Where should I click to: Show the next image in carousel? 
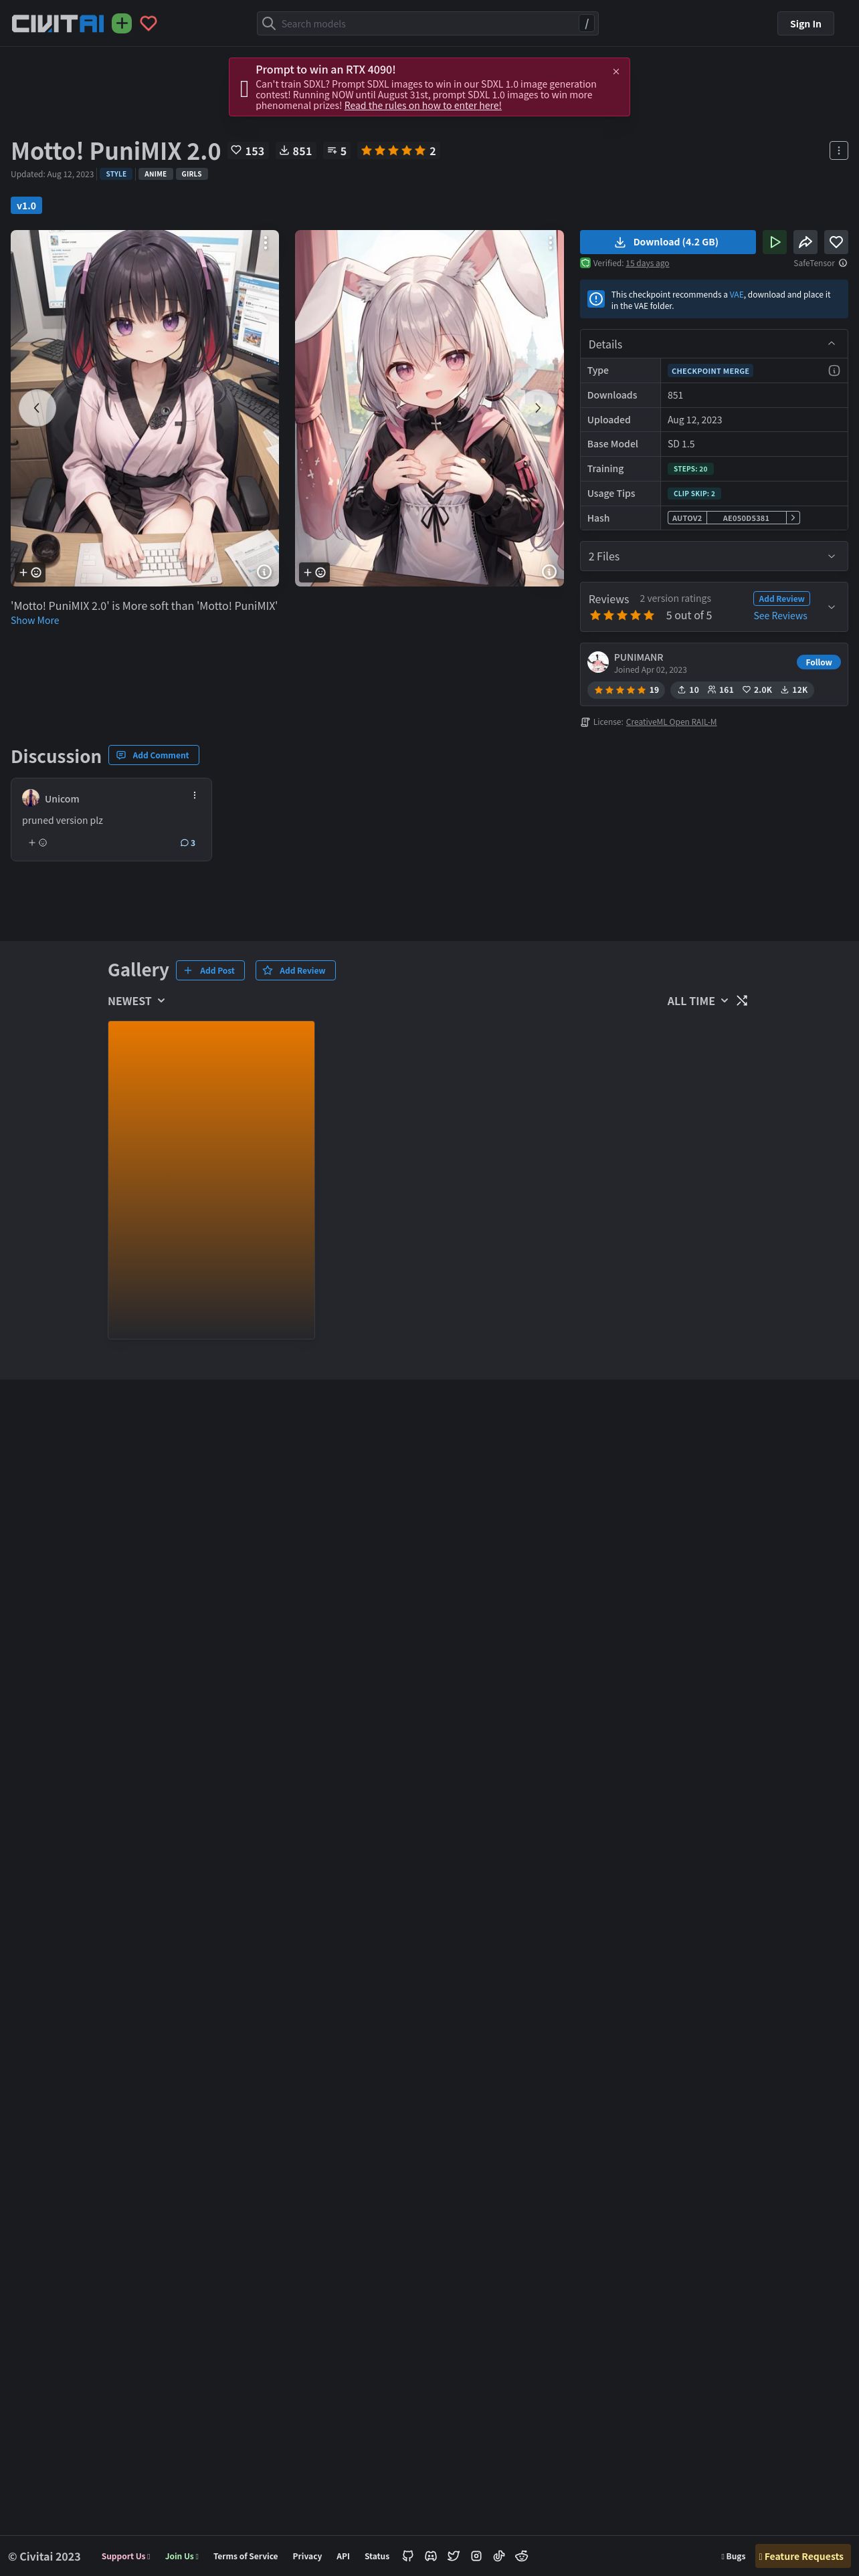[537, 408]
